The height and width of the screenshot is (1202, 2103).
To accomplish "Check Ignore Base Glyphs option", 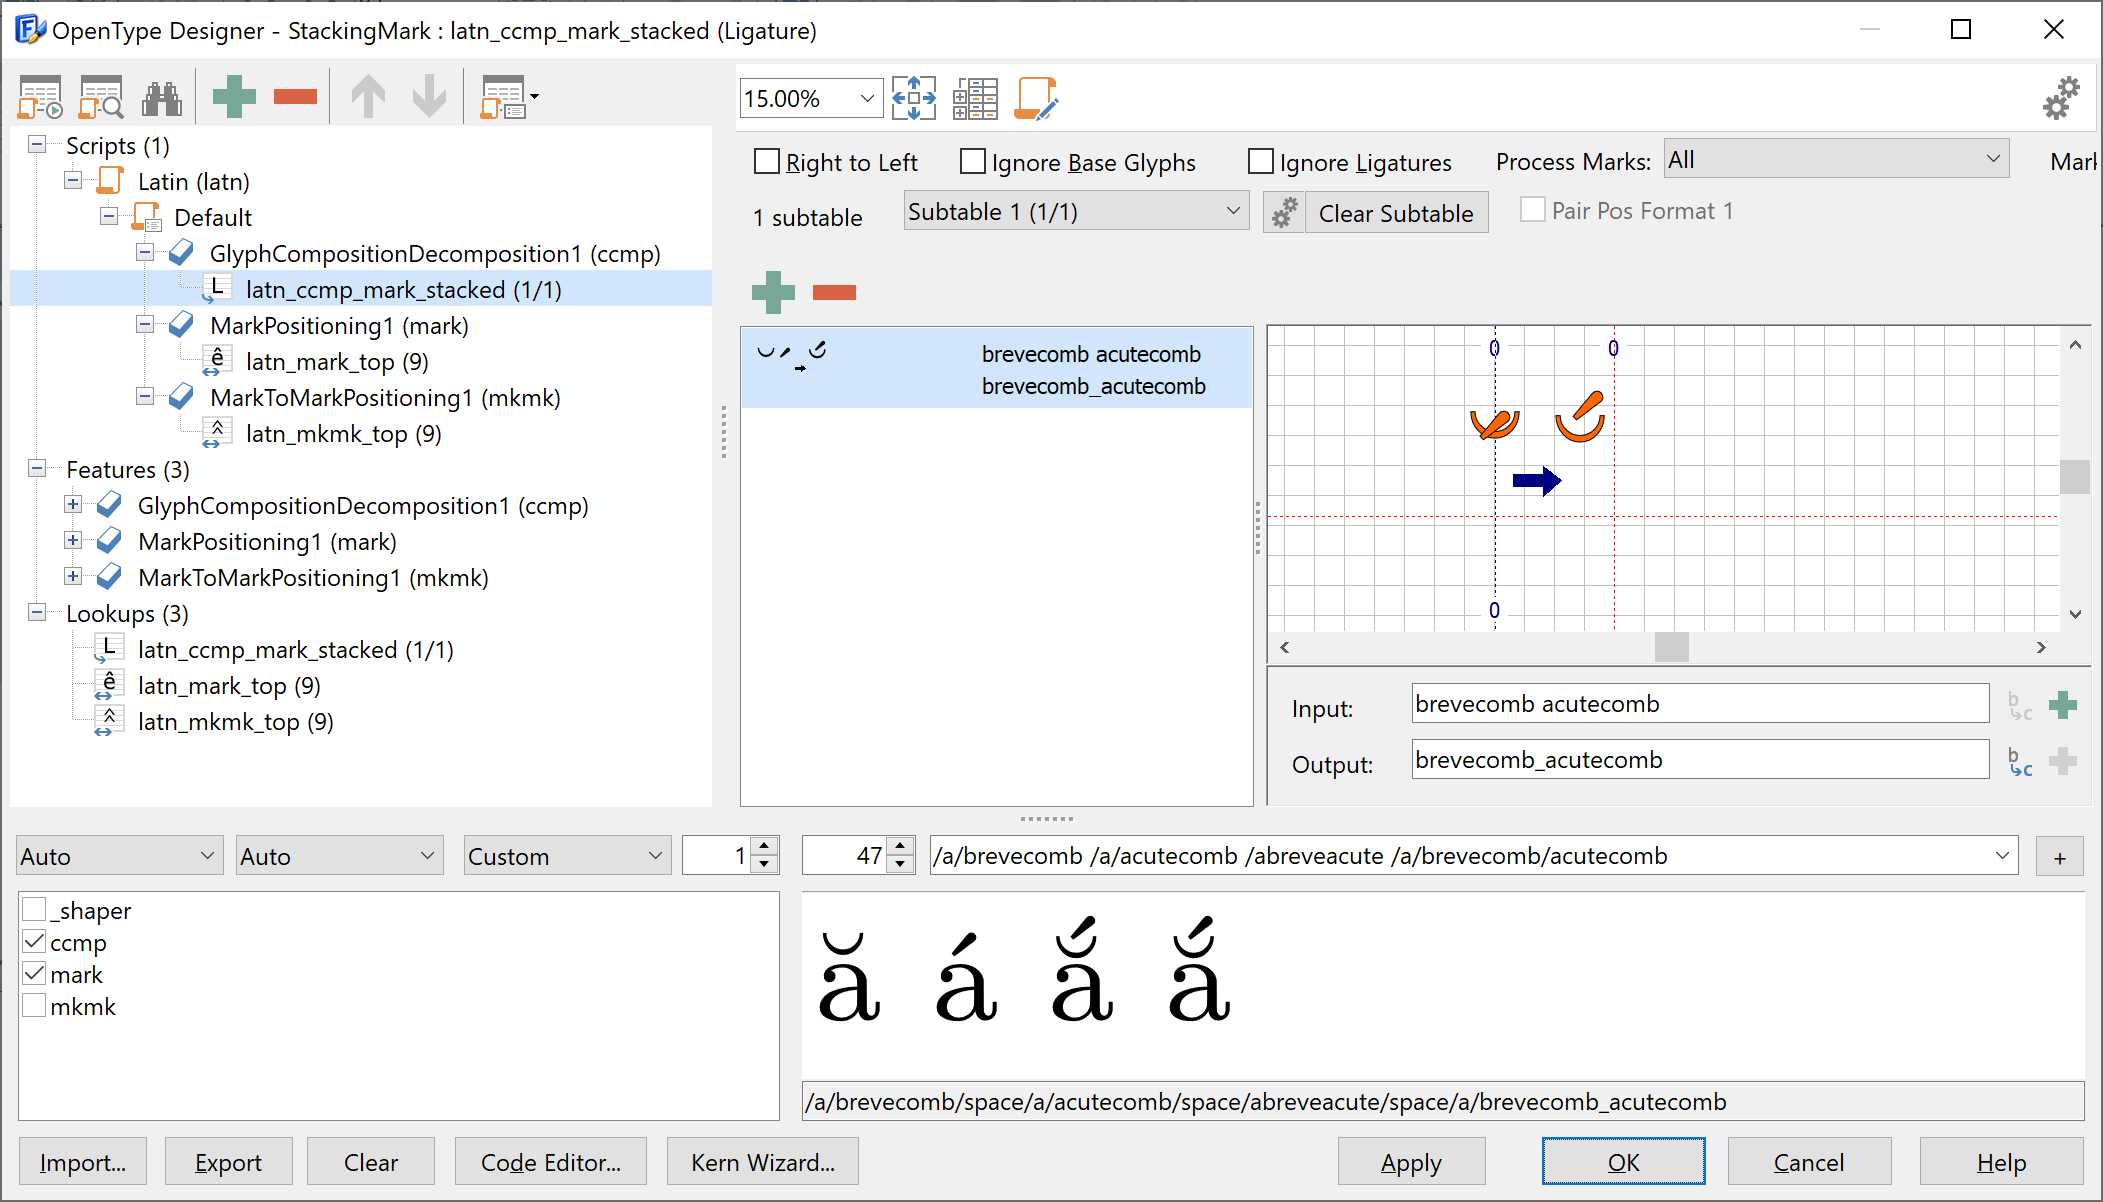I will (x=973, y=162).
